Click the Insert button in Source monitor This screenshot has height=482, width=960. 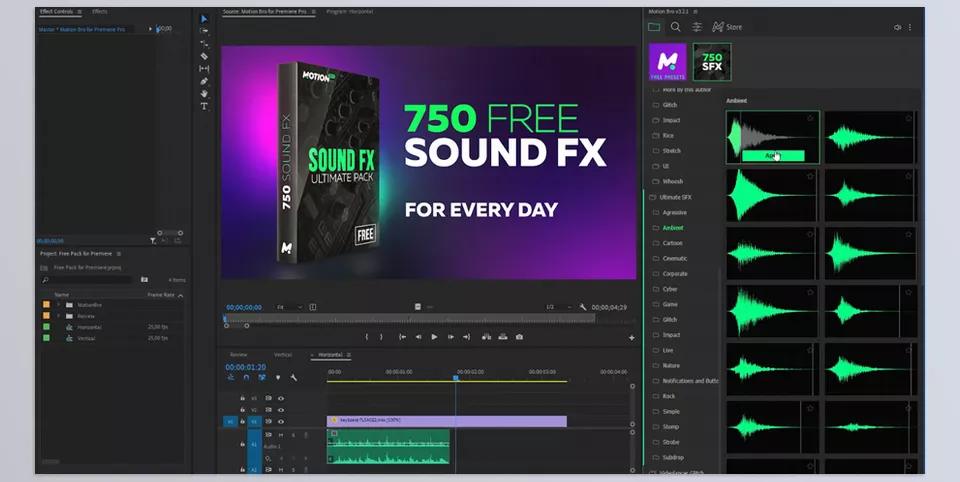(x=486, y=337)
